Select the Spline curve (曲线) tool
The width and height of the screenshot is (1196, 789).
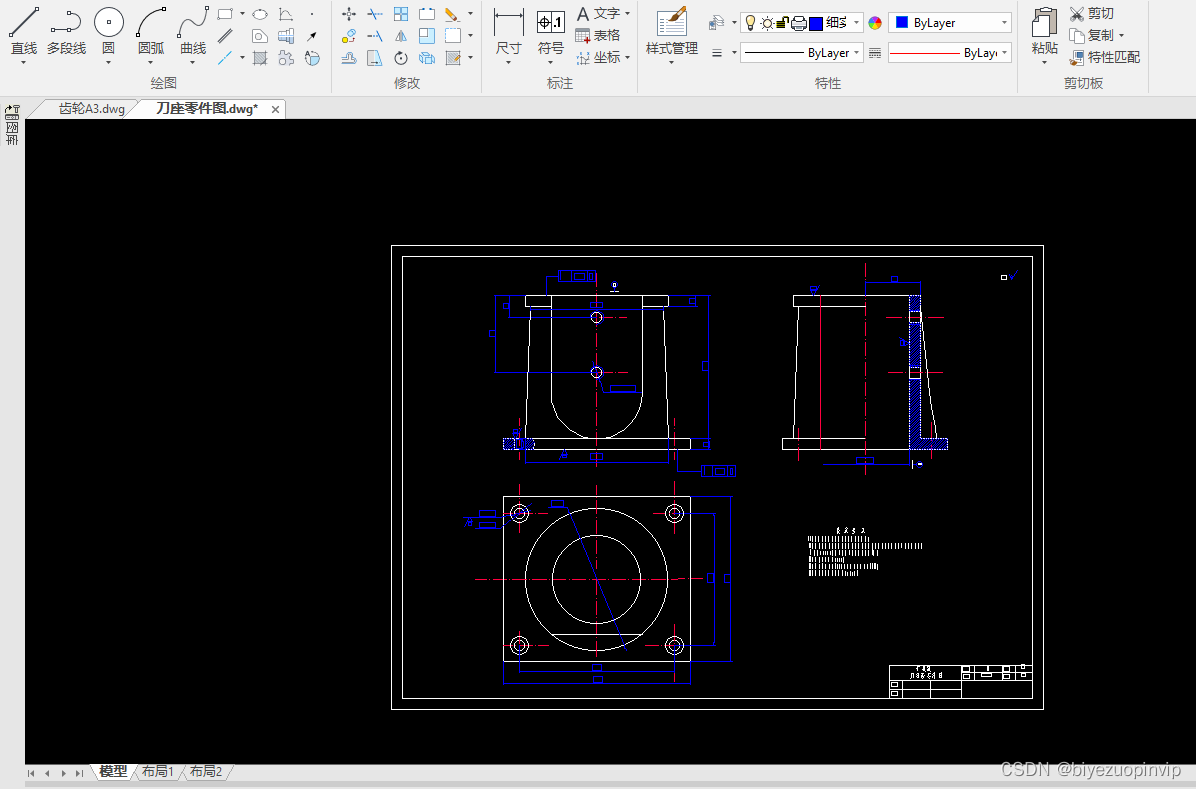click(x=193, y=31)
